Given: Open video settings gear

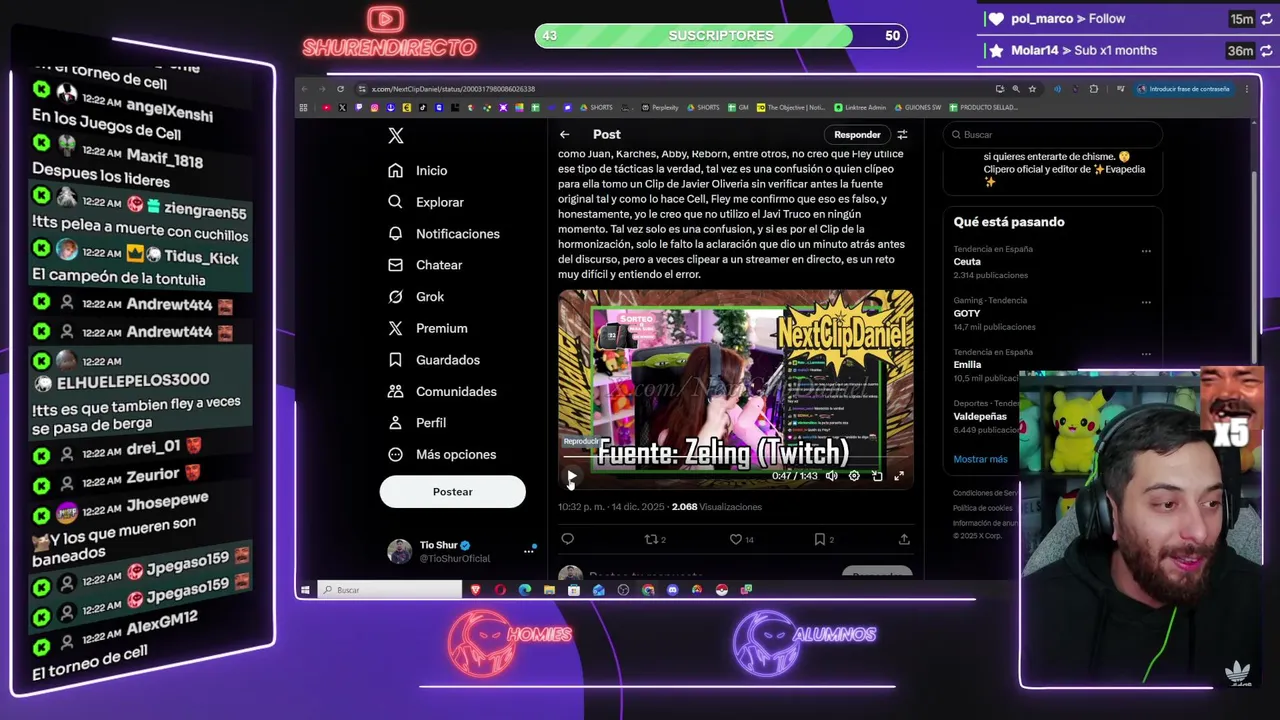Looking at the screenshot, I should click(x=854, y=476).
